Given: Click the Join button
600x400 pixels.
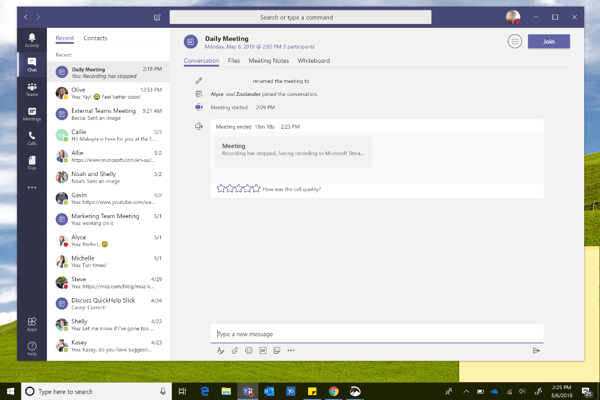Looking at the screenshot, I should point(549,41).
